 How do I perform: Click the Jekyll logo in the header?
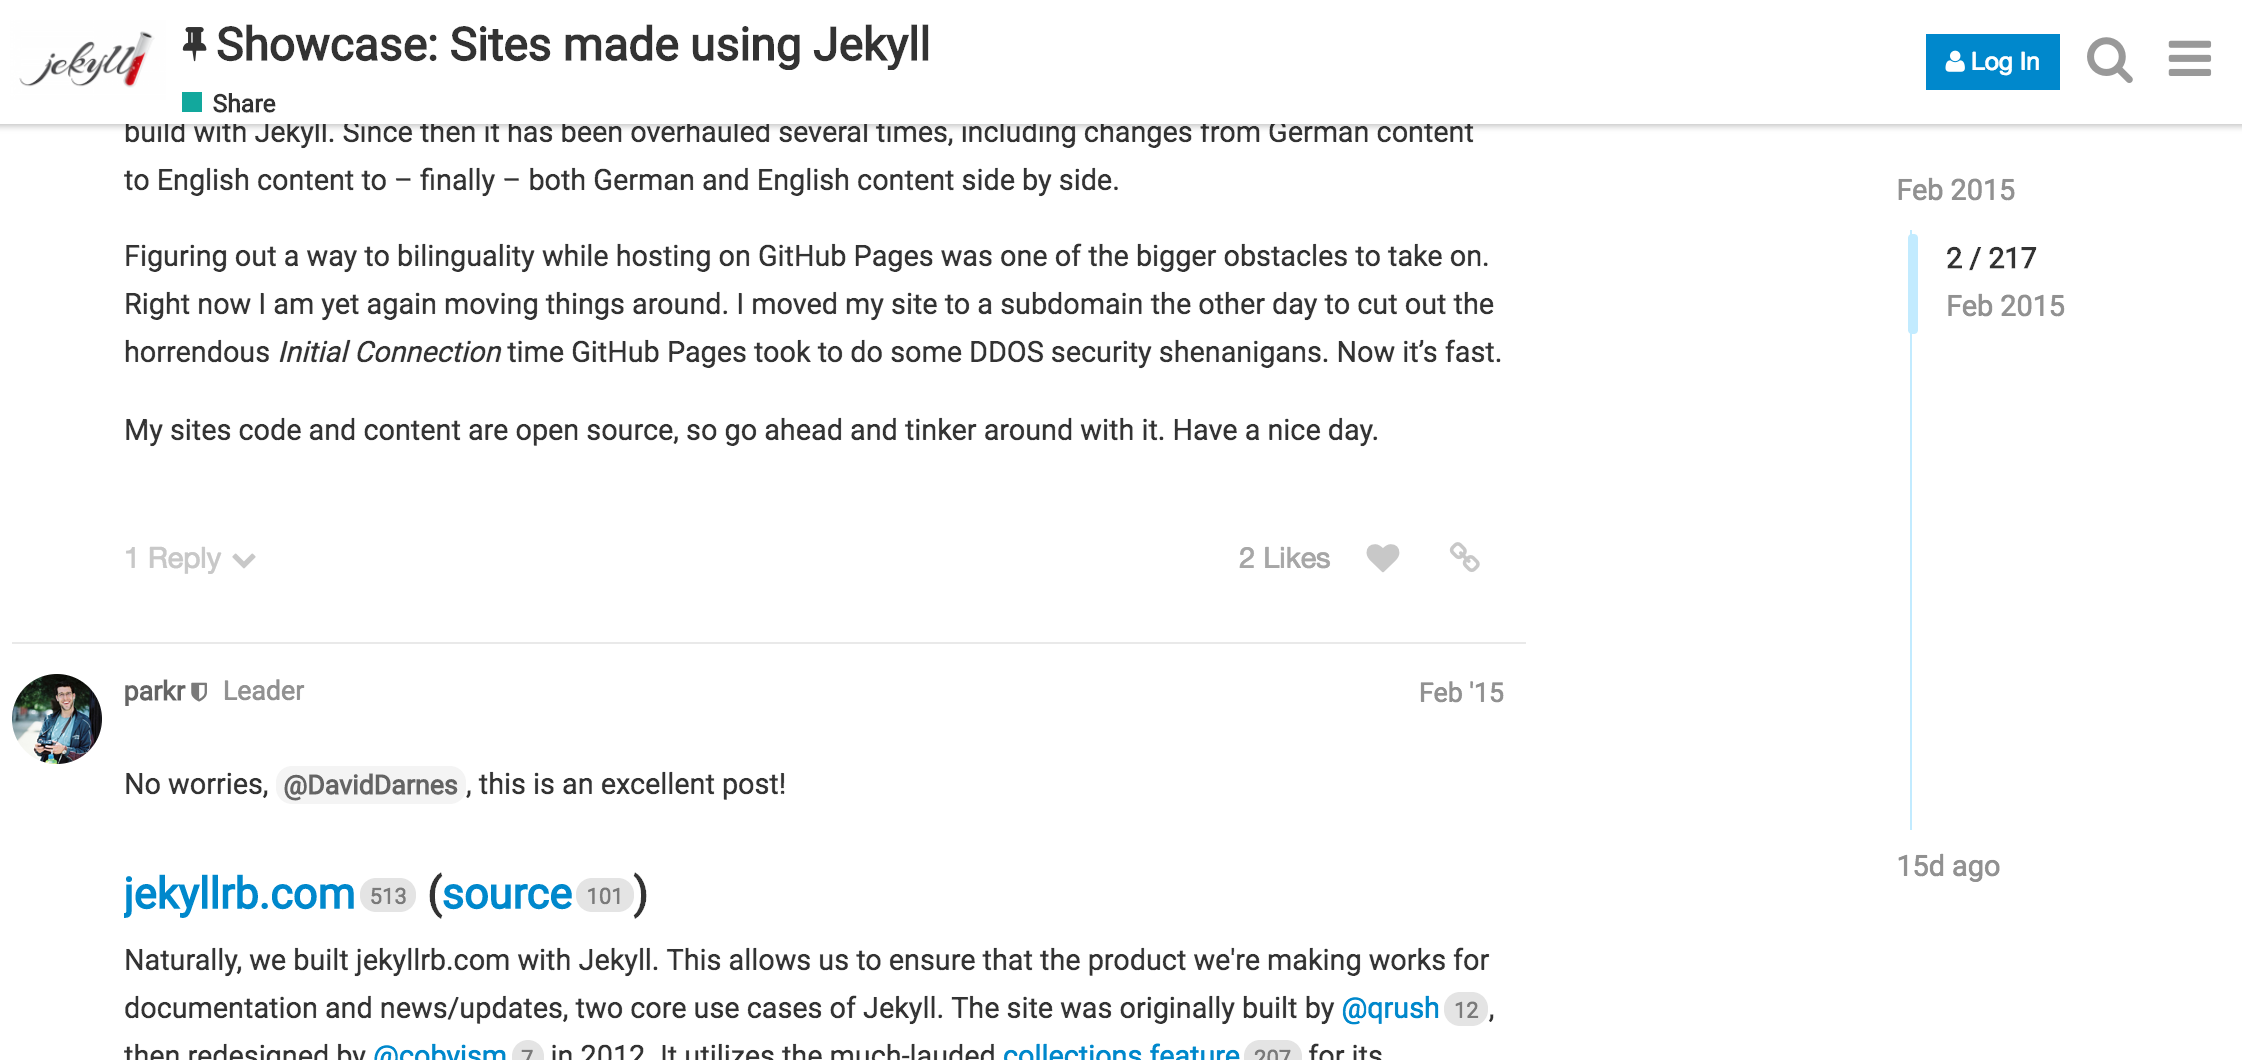click(87, 62)
